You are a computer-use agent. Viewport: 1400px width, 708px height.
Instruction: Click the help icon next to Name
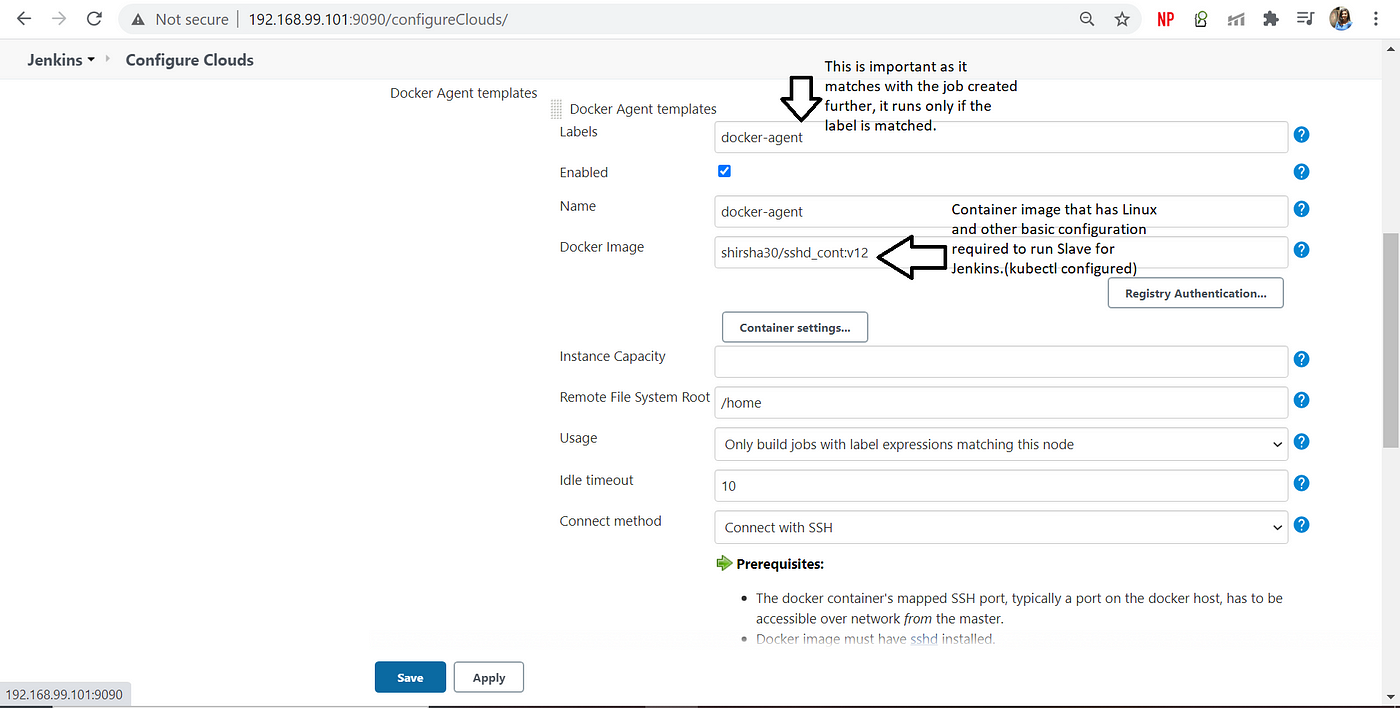coord(1302,209)
